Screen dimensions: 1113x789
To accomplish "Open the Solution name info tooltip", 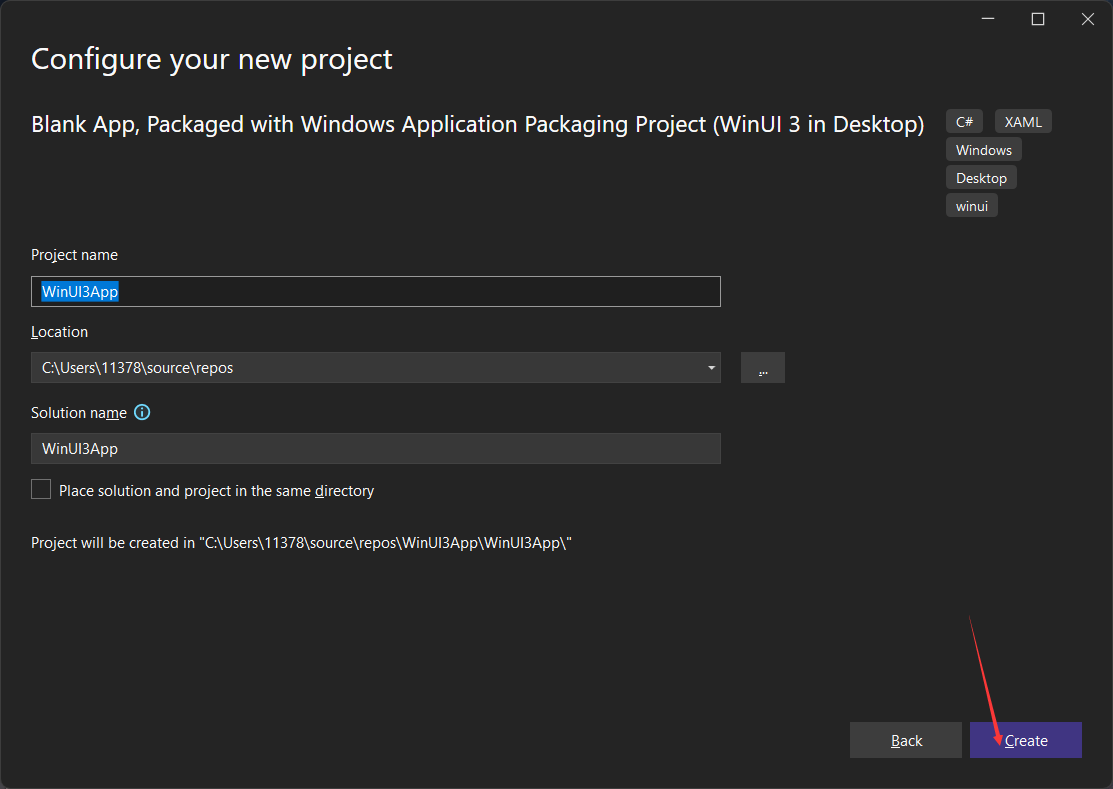I will pos(141,412).
